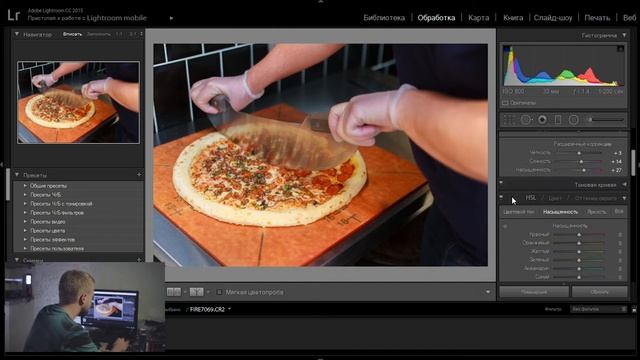Click the histogram shadow clipping indicator
The height and width of the screenshot is (360, 640).
click(x=507, y=49)
